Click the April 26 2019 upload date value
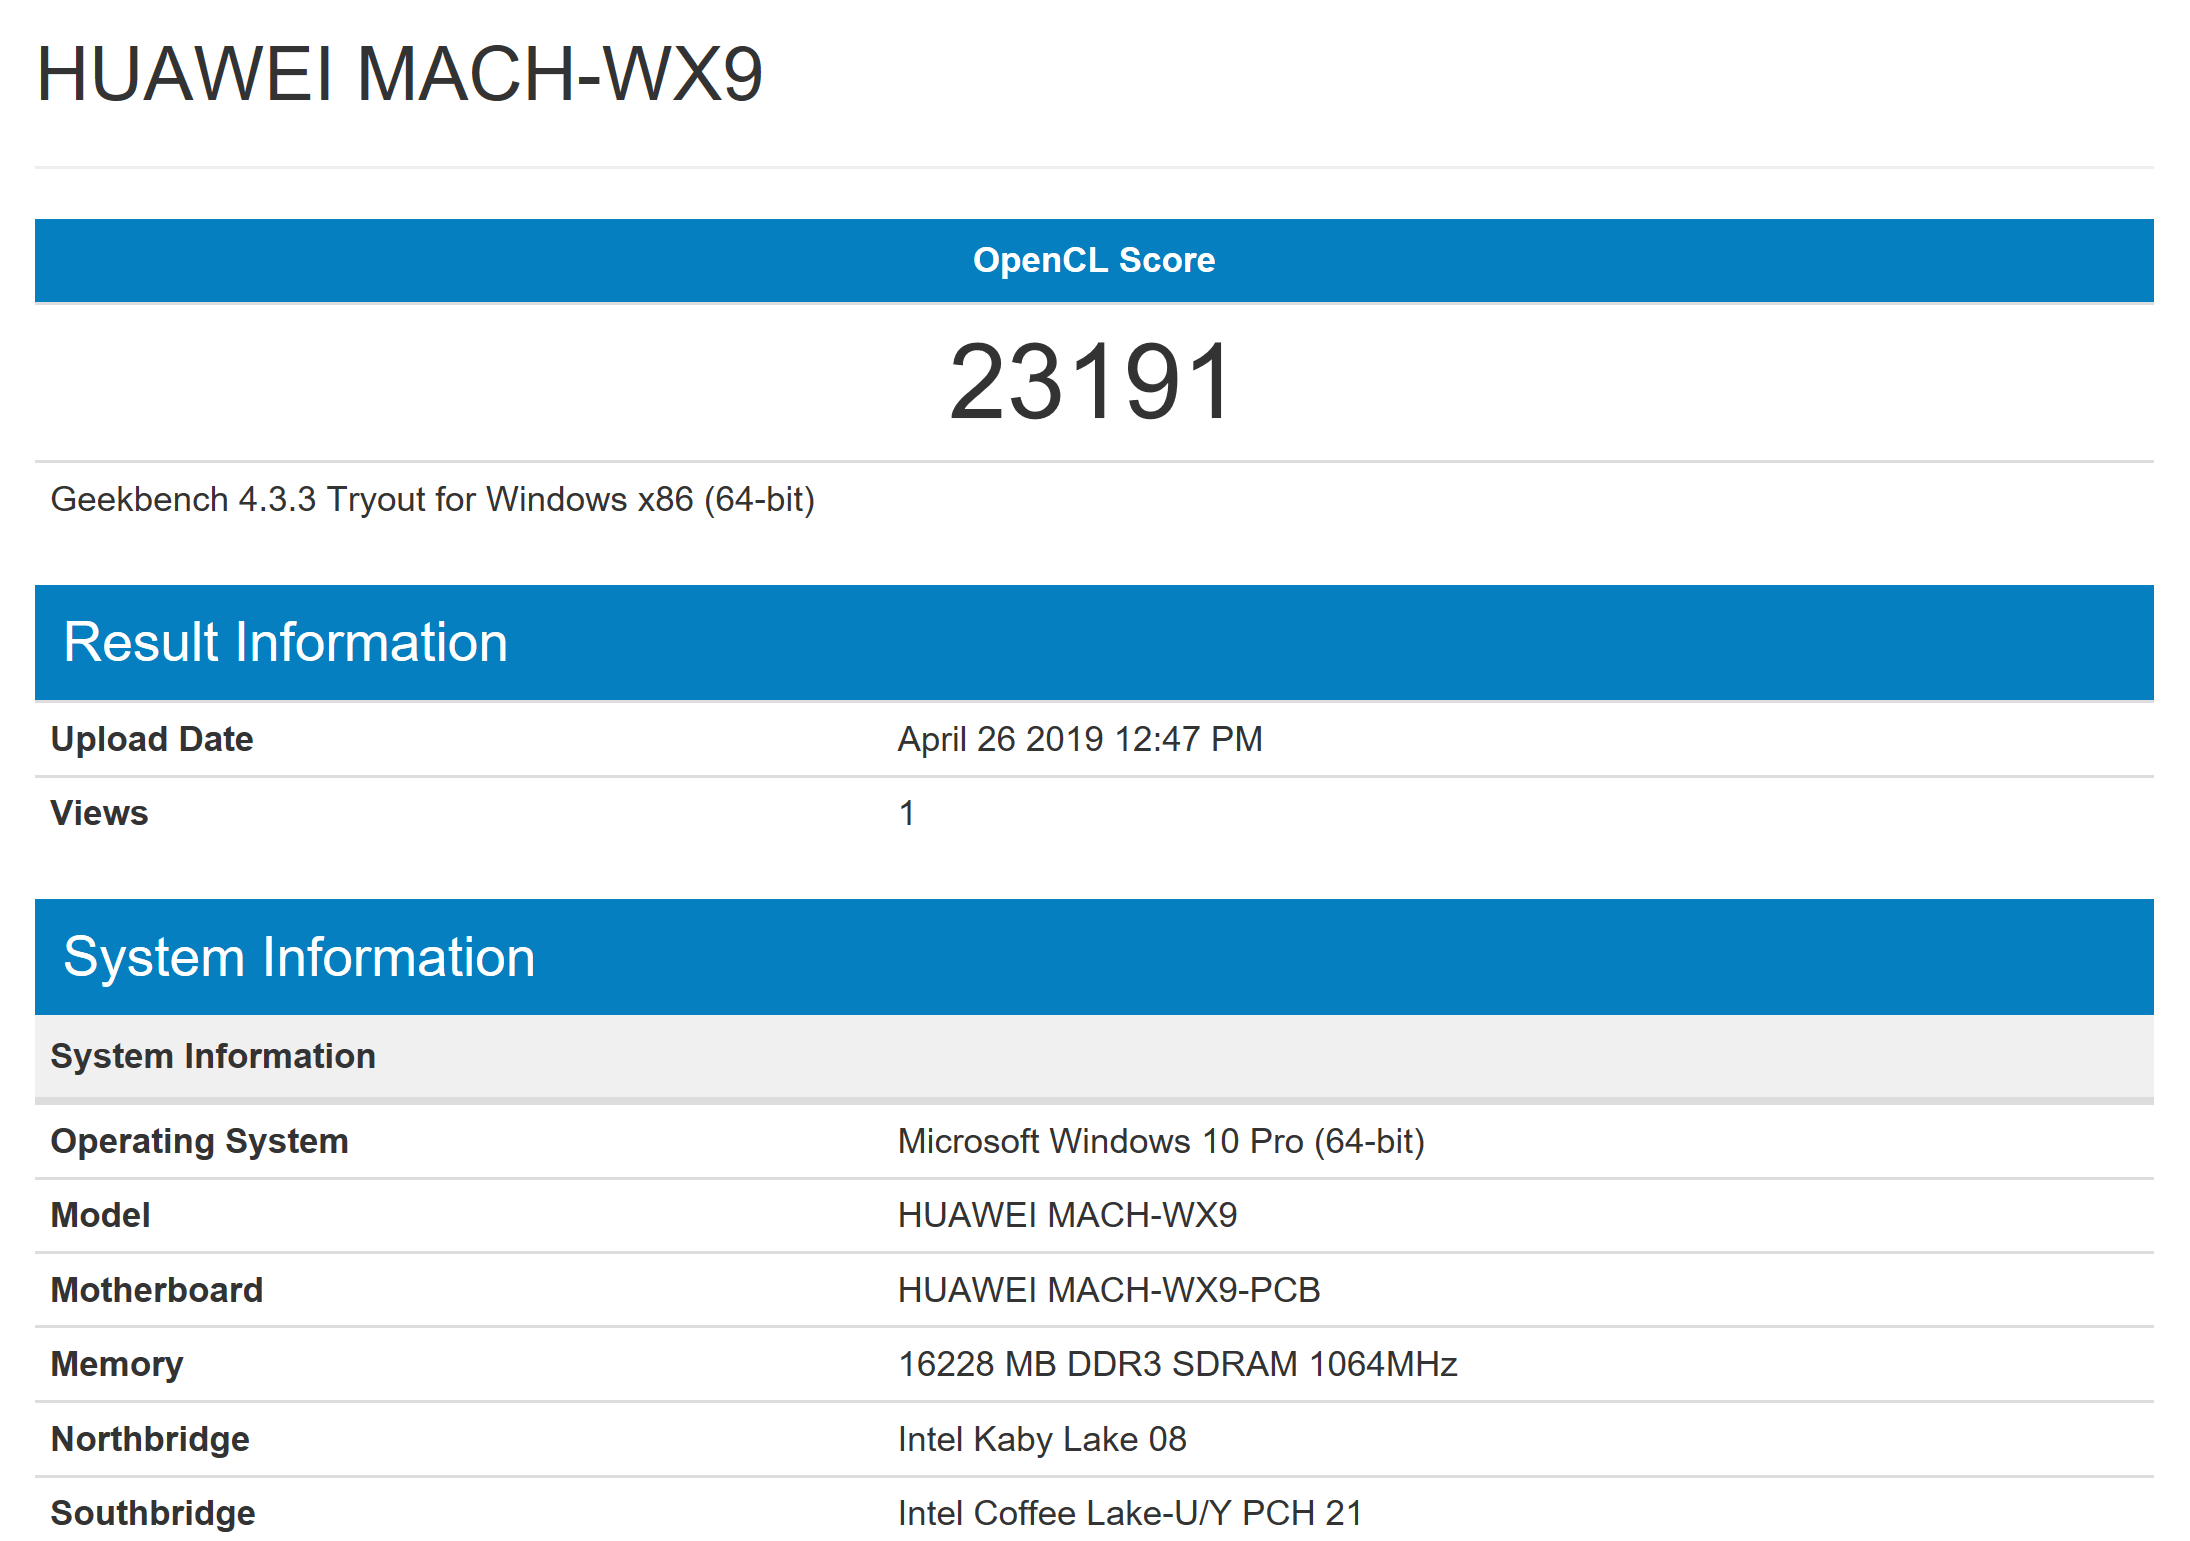This screenshot has width=2190, height=1541. (x=1080, y=739)
